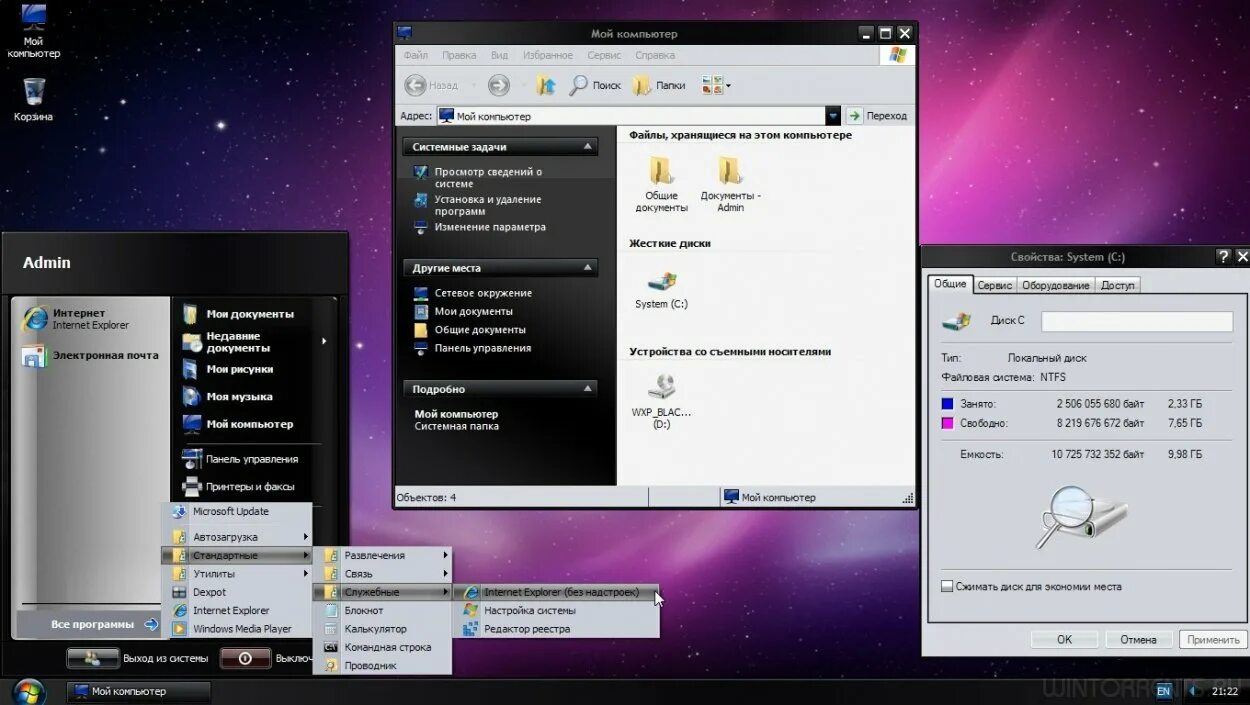Image resolution: width=1250 pixels, height=705 pixels.
Task: Click the disk label input field
Action: (1137, 321)
